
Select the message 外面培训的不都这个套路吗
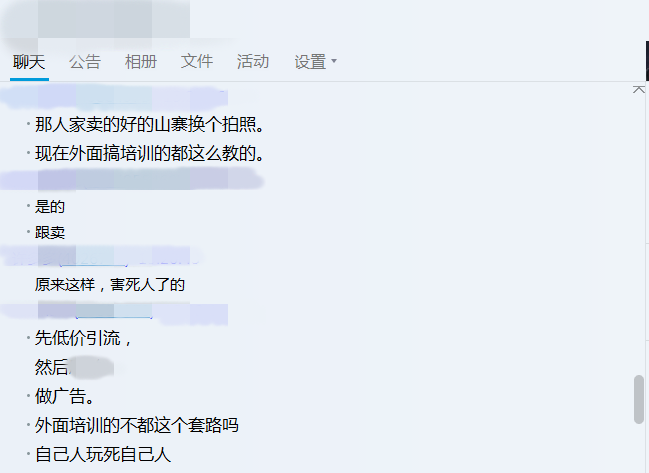pos(137,425)
